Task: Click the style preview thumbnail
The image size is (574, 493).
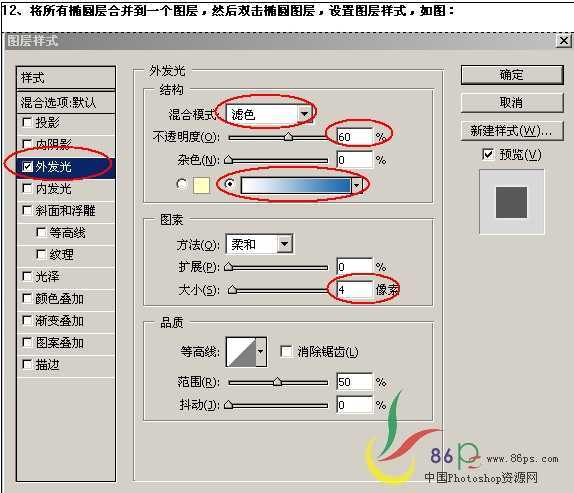Action: [x=511, y=202]
